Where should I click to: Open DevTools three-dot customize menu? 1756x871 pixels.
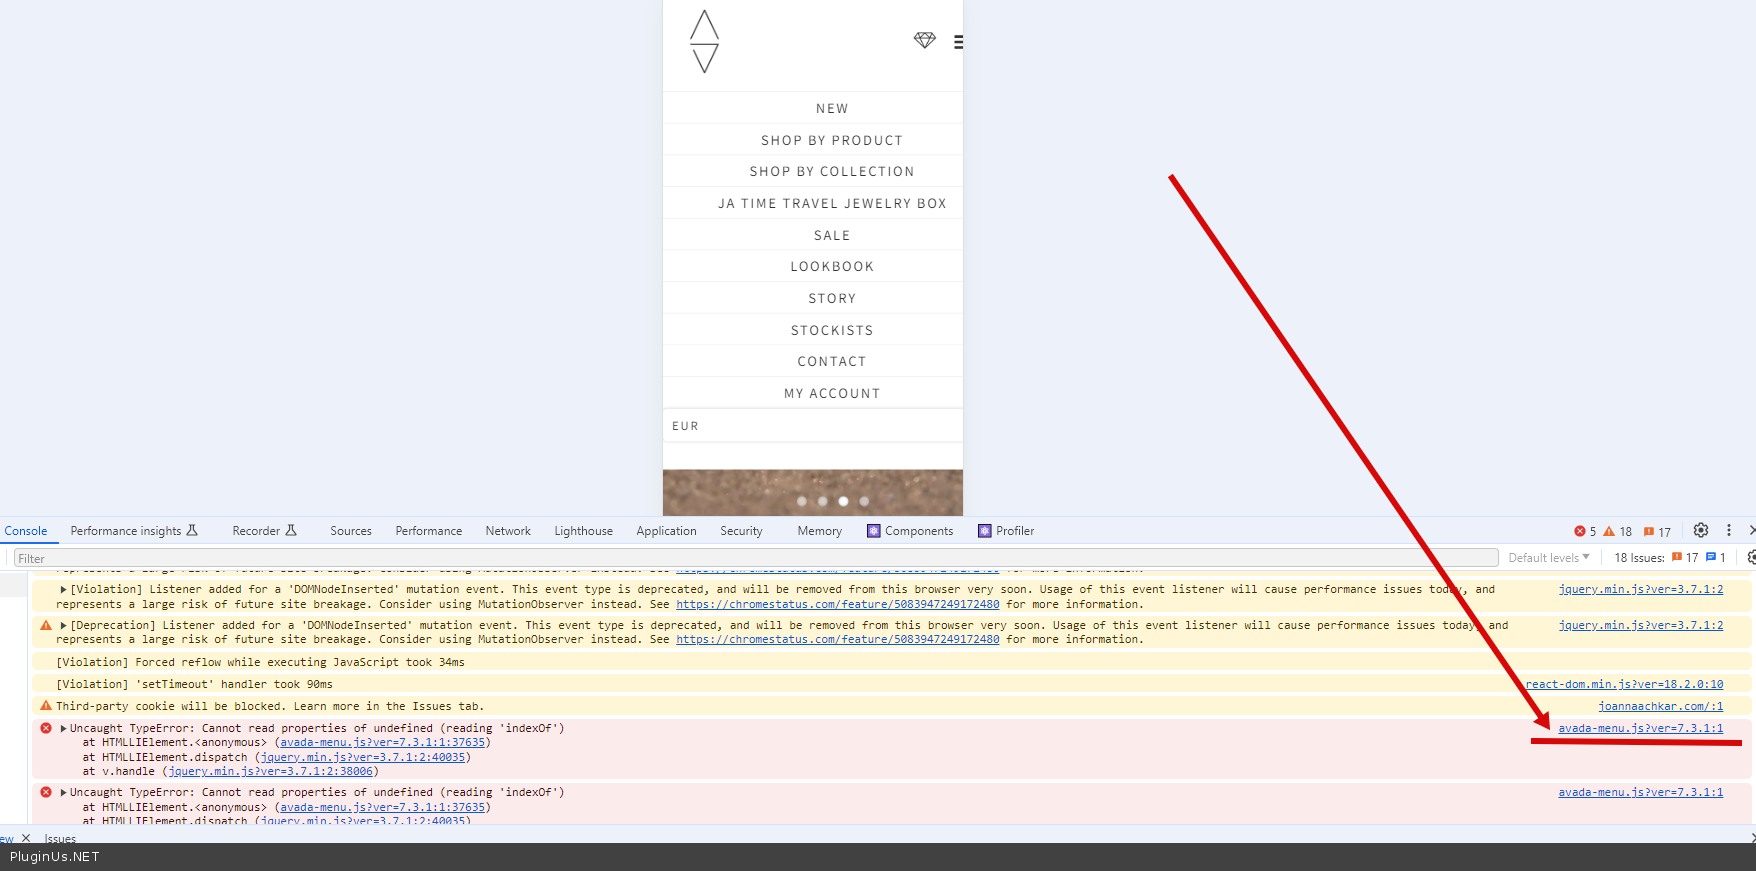pos(1728,531)
